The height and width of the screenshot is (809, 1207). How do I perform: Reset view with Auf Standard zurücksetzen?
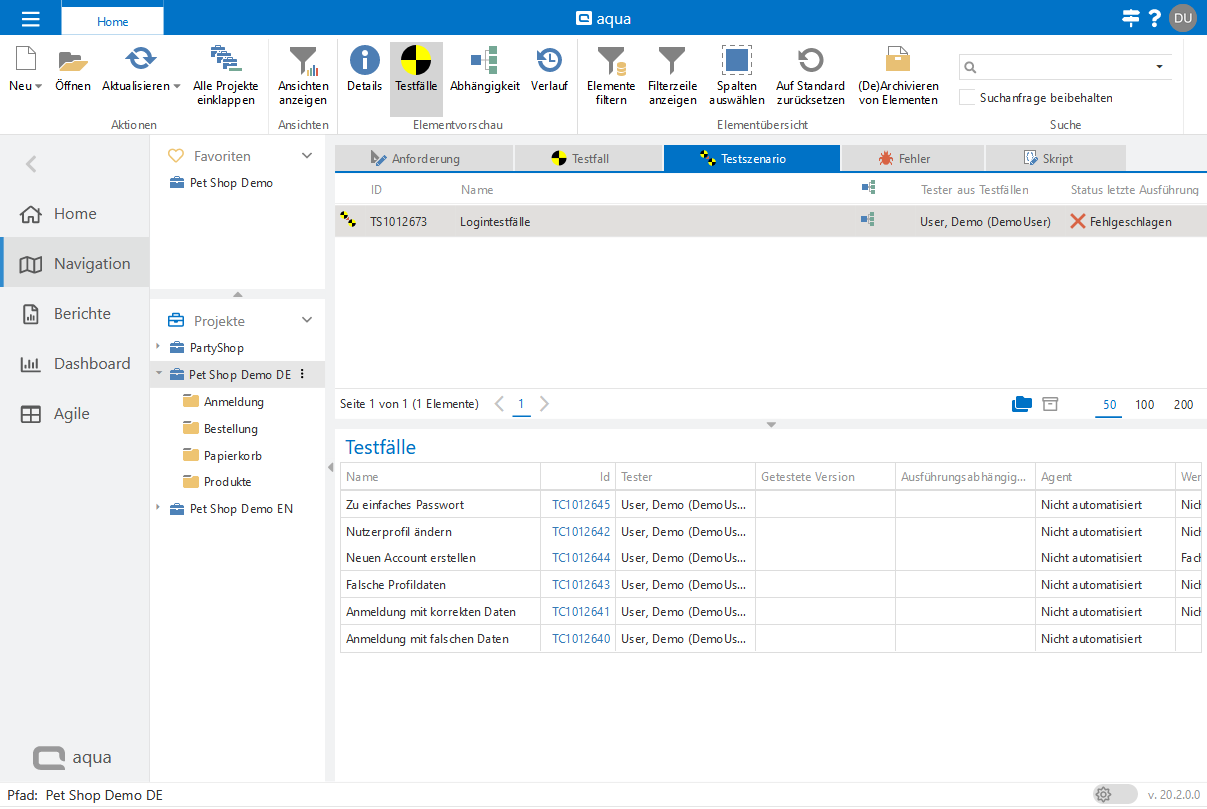810,62
